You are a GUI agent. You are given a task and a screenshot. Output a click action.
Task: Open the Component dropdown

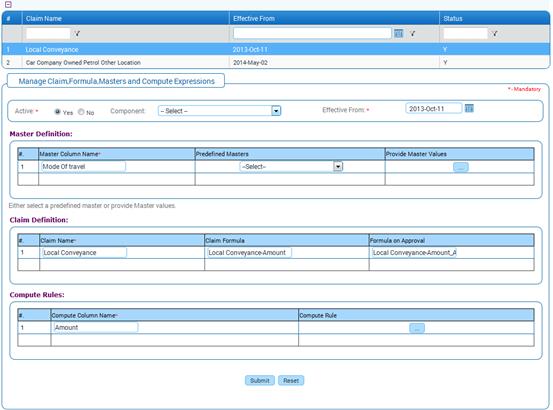pos(219,111)
